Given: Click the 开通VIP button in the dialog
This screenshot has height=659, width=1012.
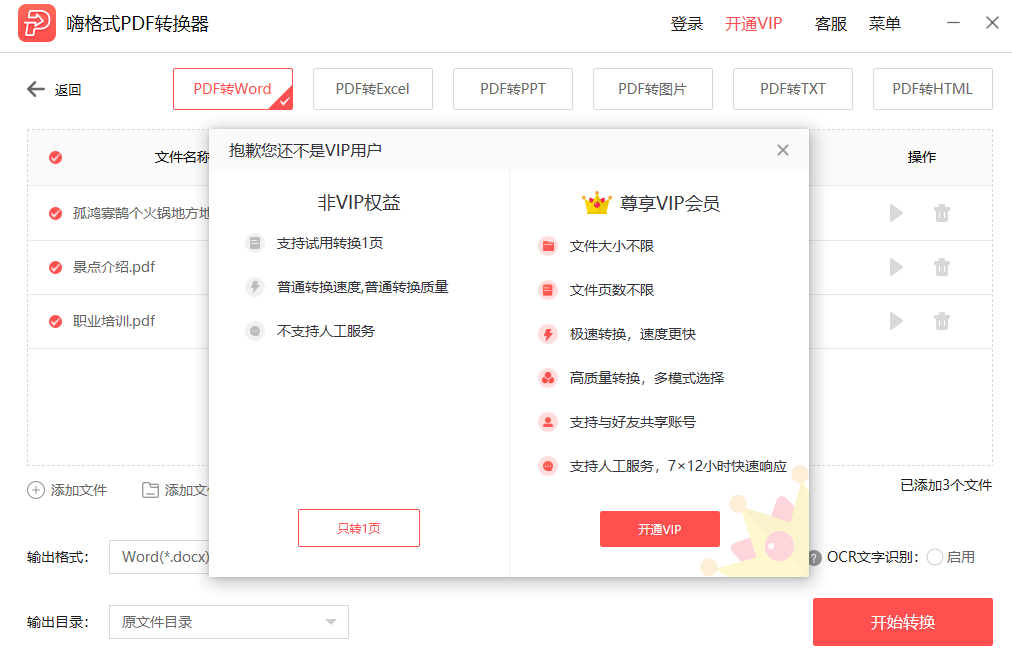Looking at the screenshot, I should pyautogui.click(x=659, y=528).
